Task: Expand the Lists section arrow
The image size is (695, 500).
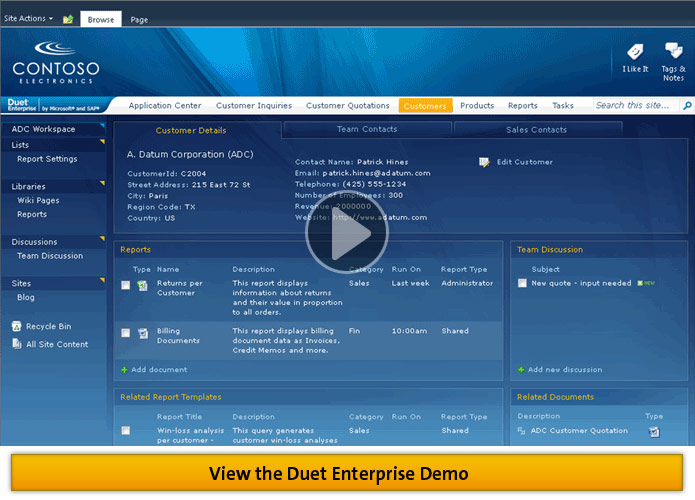Action: coord(102,142)
